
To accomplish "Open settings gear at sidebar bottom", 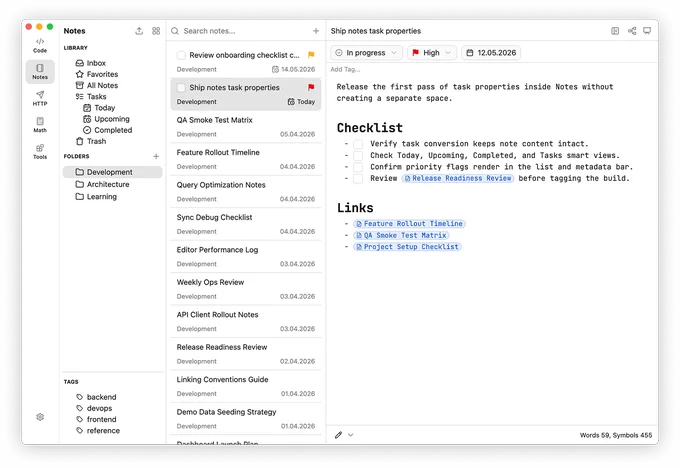I will click(x=40, y=417).
